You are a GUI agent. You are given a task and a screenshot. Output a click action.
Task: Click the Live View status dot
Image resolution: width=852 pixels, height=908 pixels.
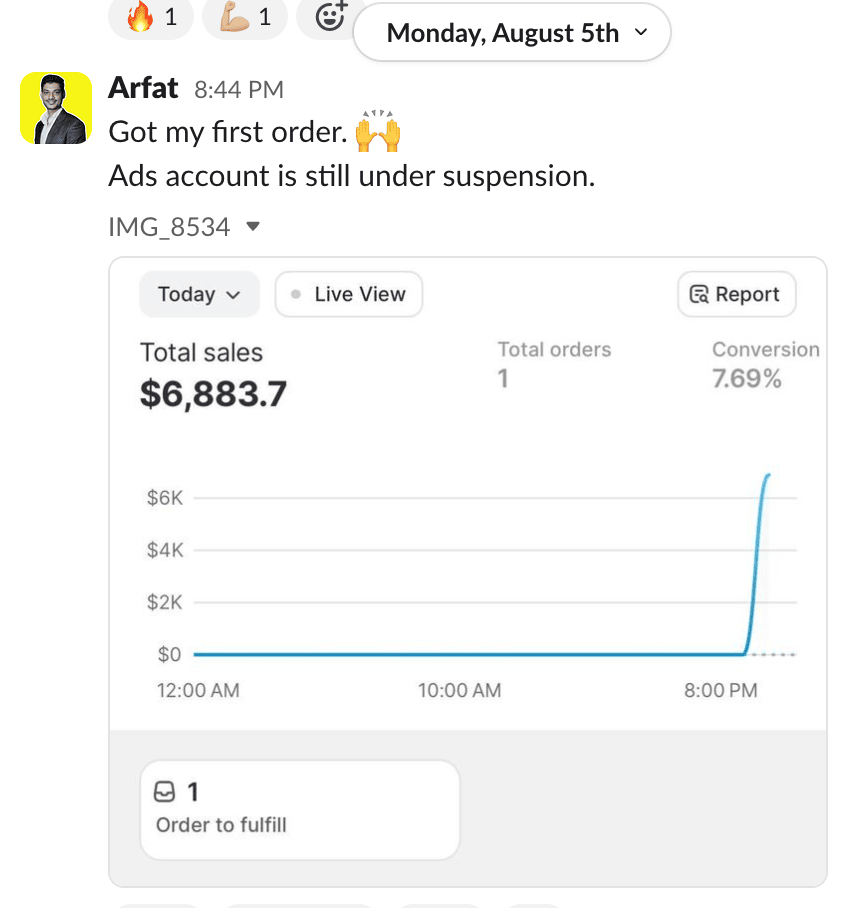(295, 294)
